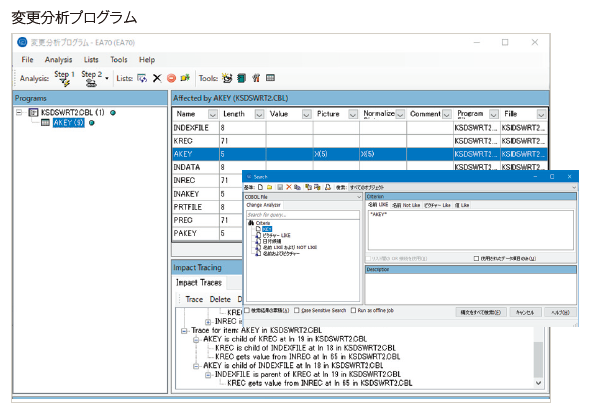Open the File menu
Screen dimensions: 601x420
pos(27,59)
